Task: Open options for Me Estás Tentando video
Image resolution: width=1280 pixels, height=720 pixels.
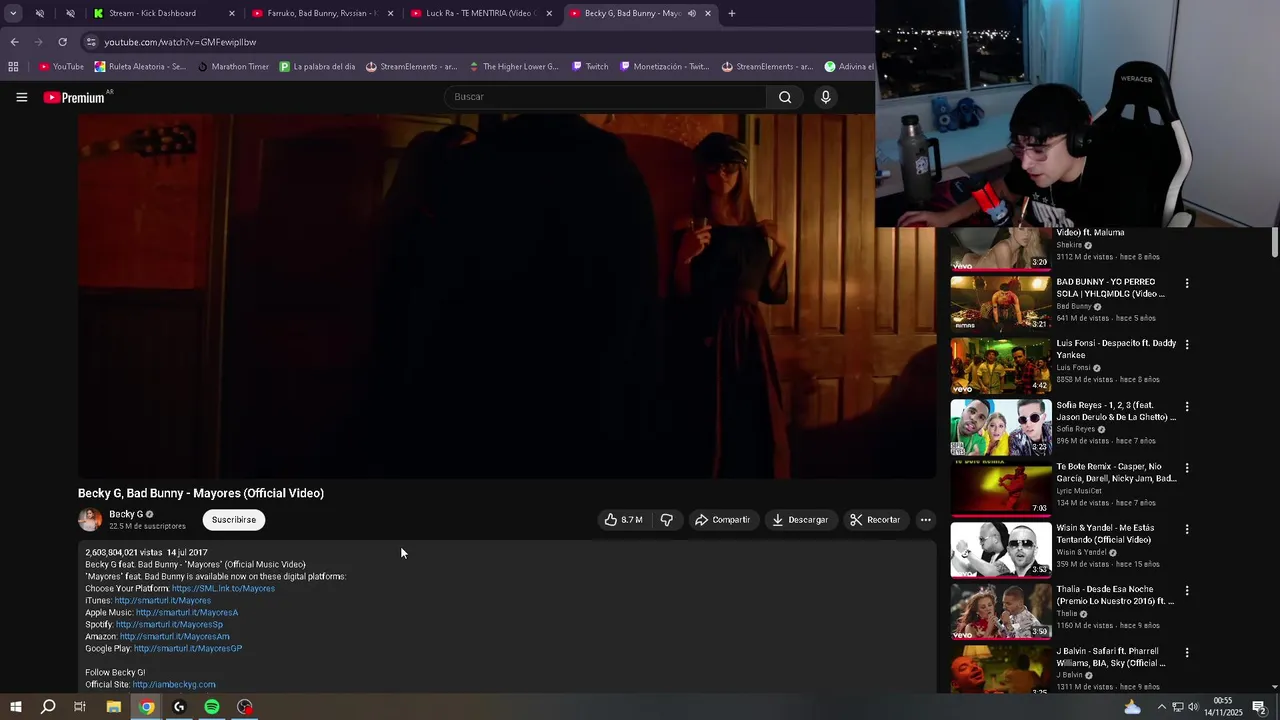Action: point(1187,529)
